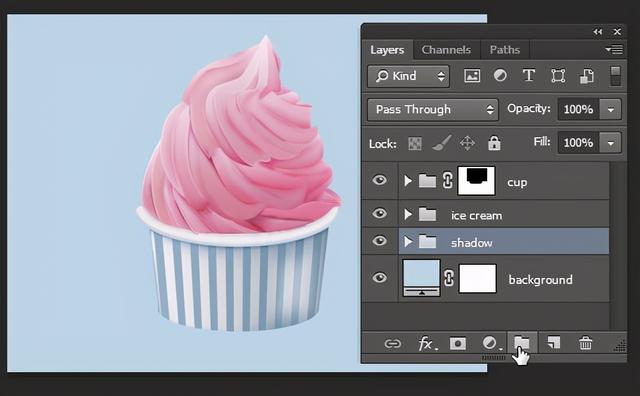Click Link layers chain icon at panel bottom
The height and width of the screenshot is (396, 640).
[393, 344]
